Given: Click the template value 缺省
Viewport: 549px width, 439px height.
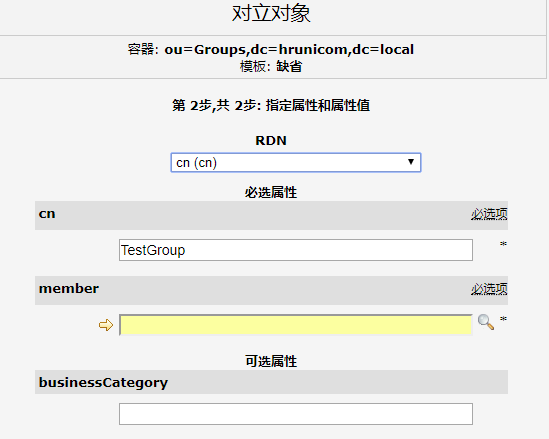Looking at the screenshot, I should (x=289, y=66).
